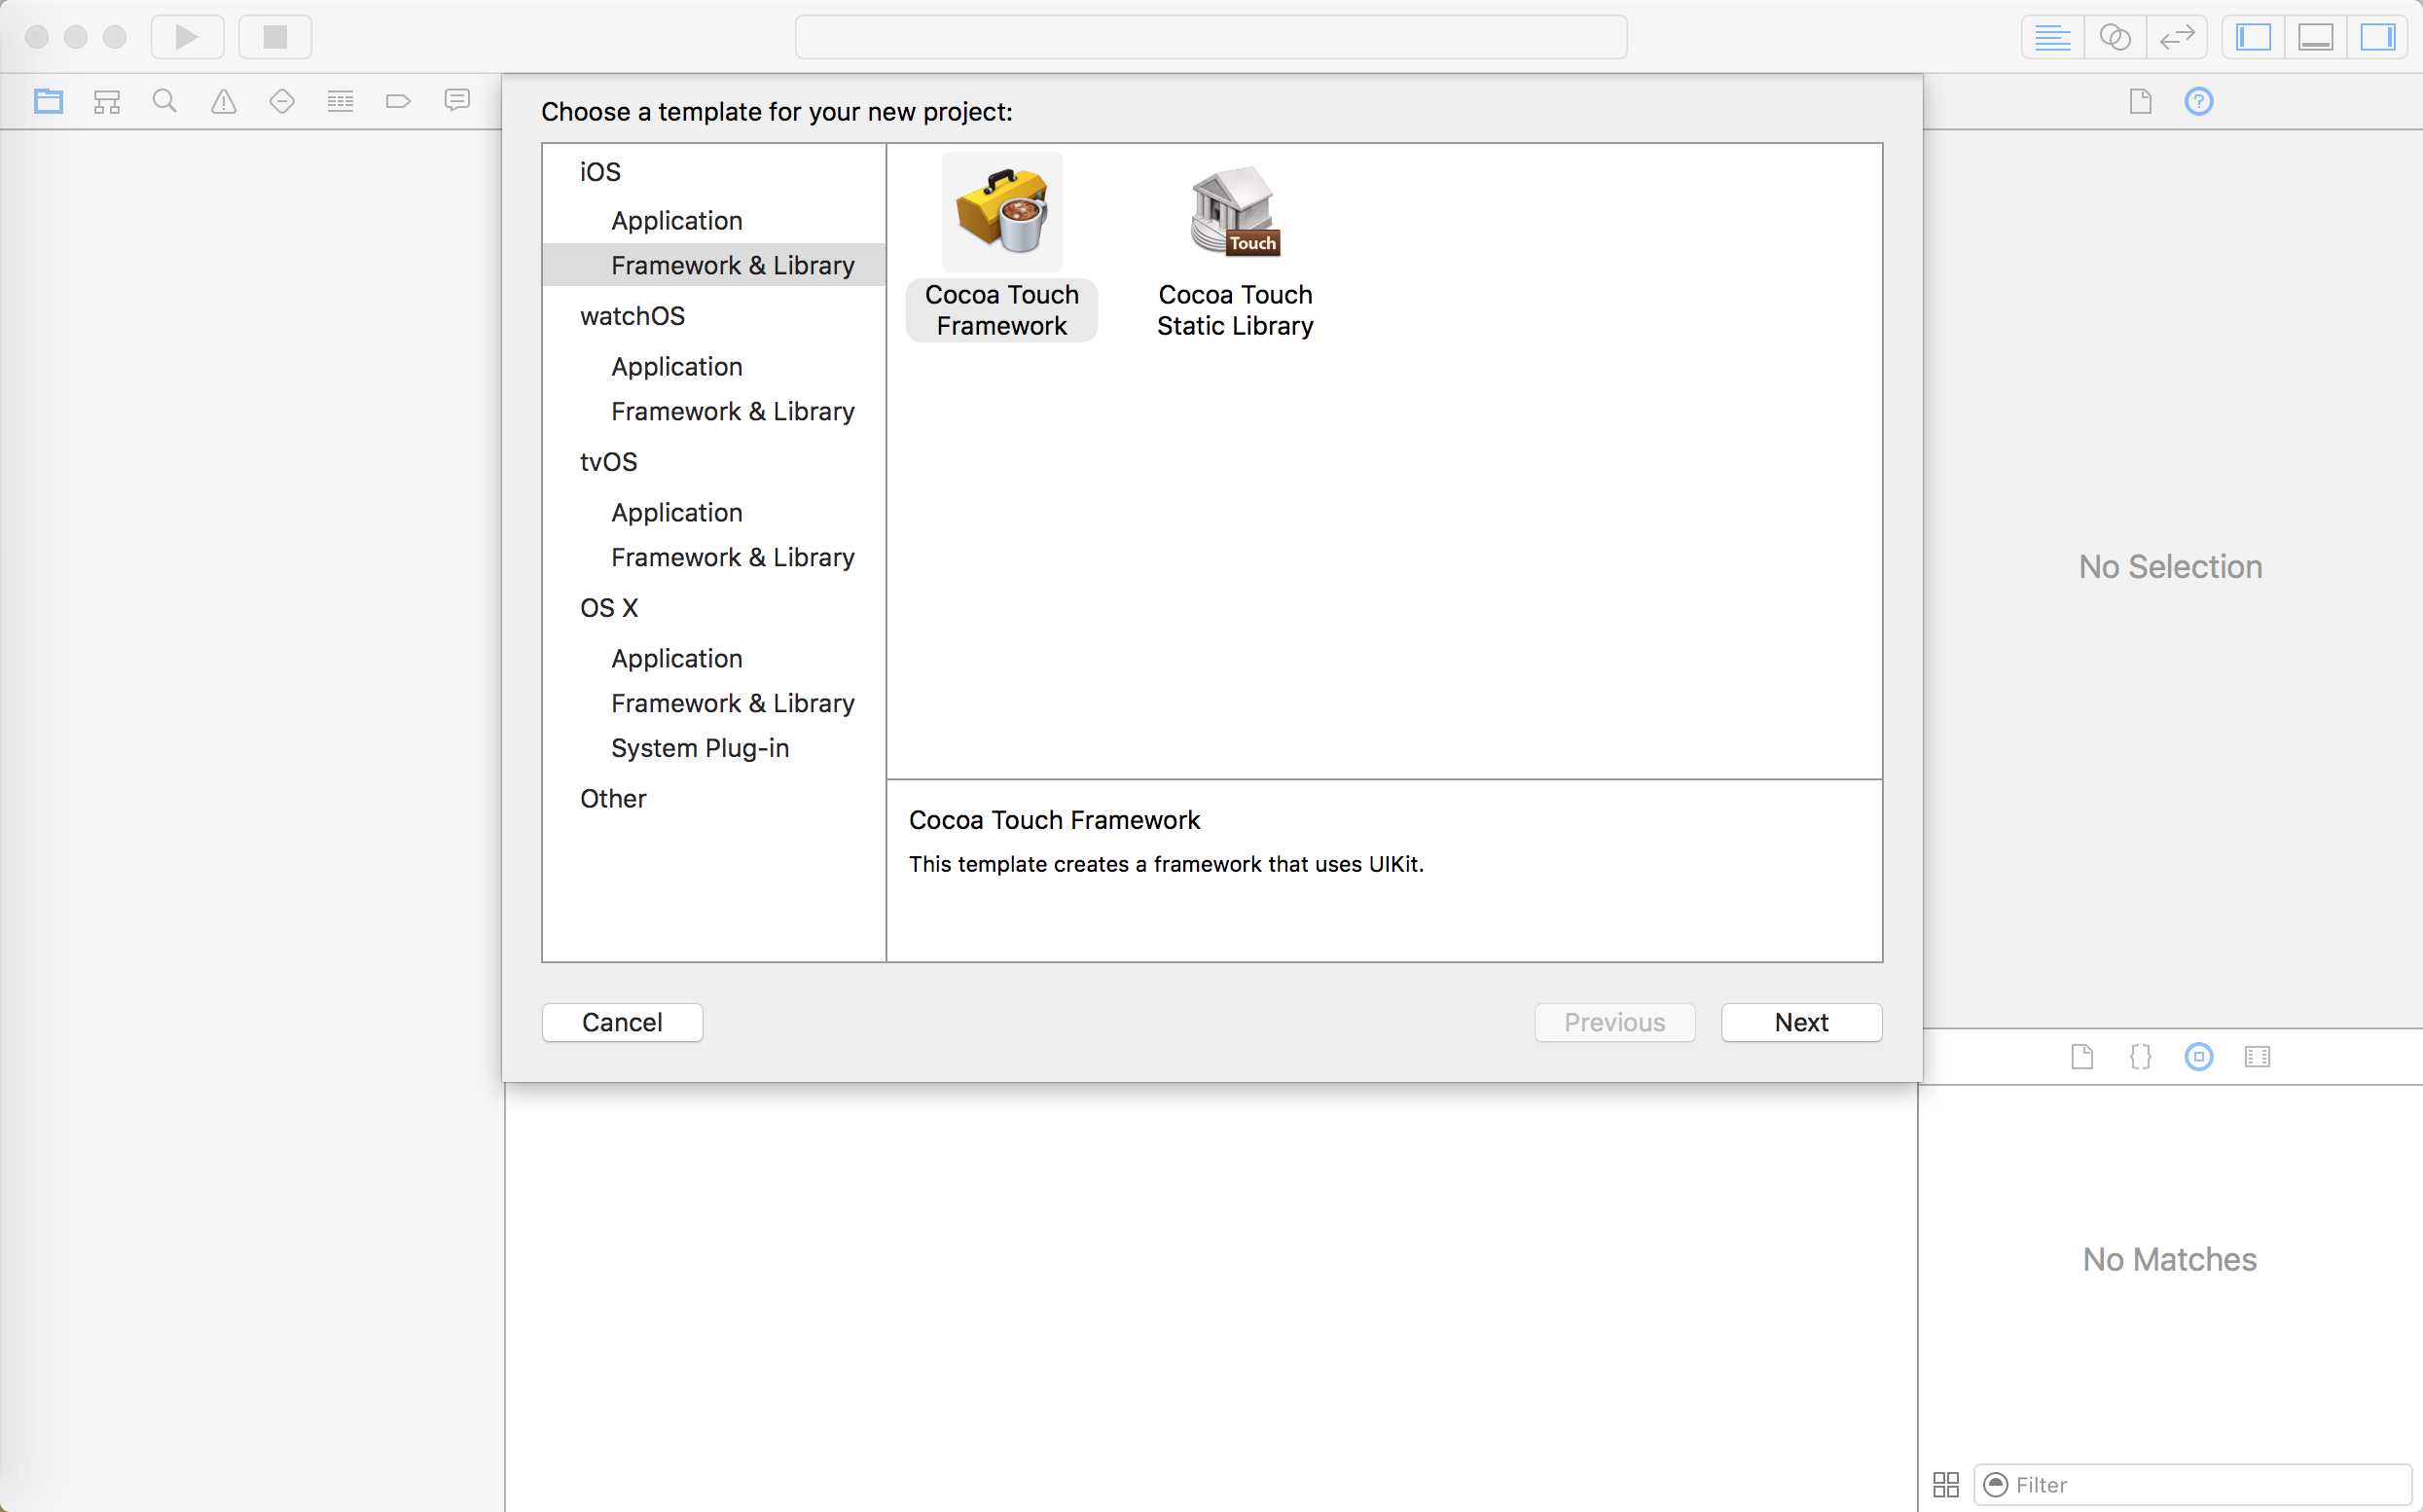Screen dimensions: 2423x1512
Task: Select iOS Framework & Library category
Action: pyautogui.click(x=732, y=263)
